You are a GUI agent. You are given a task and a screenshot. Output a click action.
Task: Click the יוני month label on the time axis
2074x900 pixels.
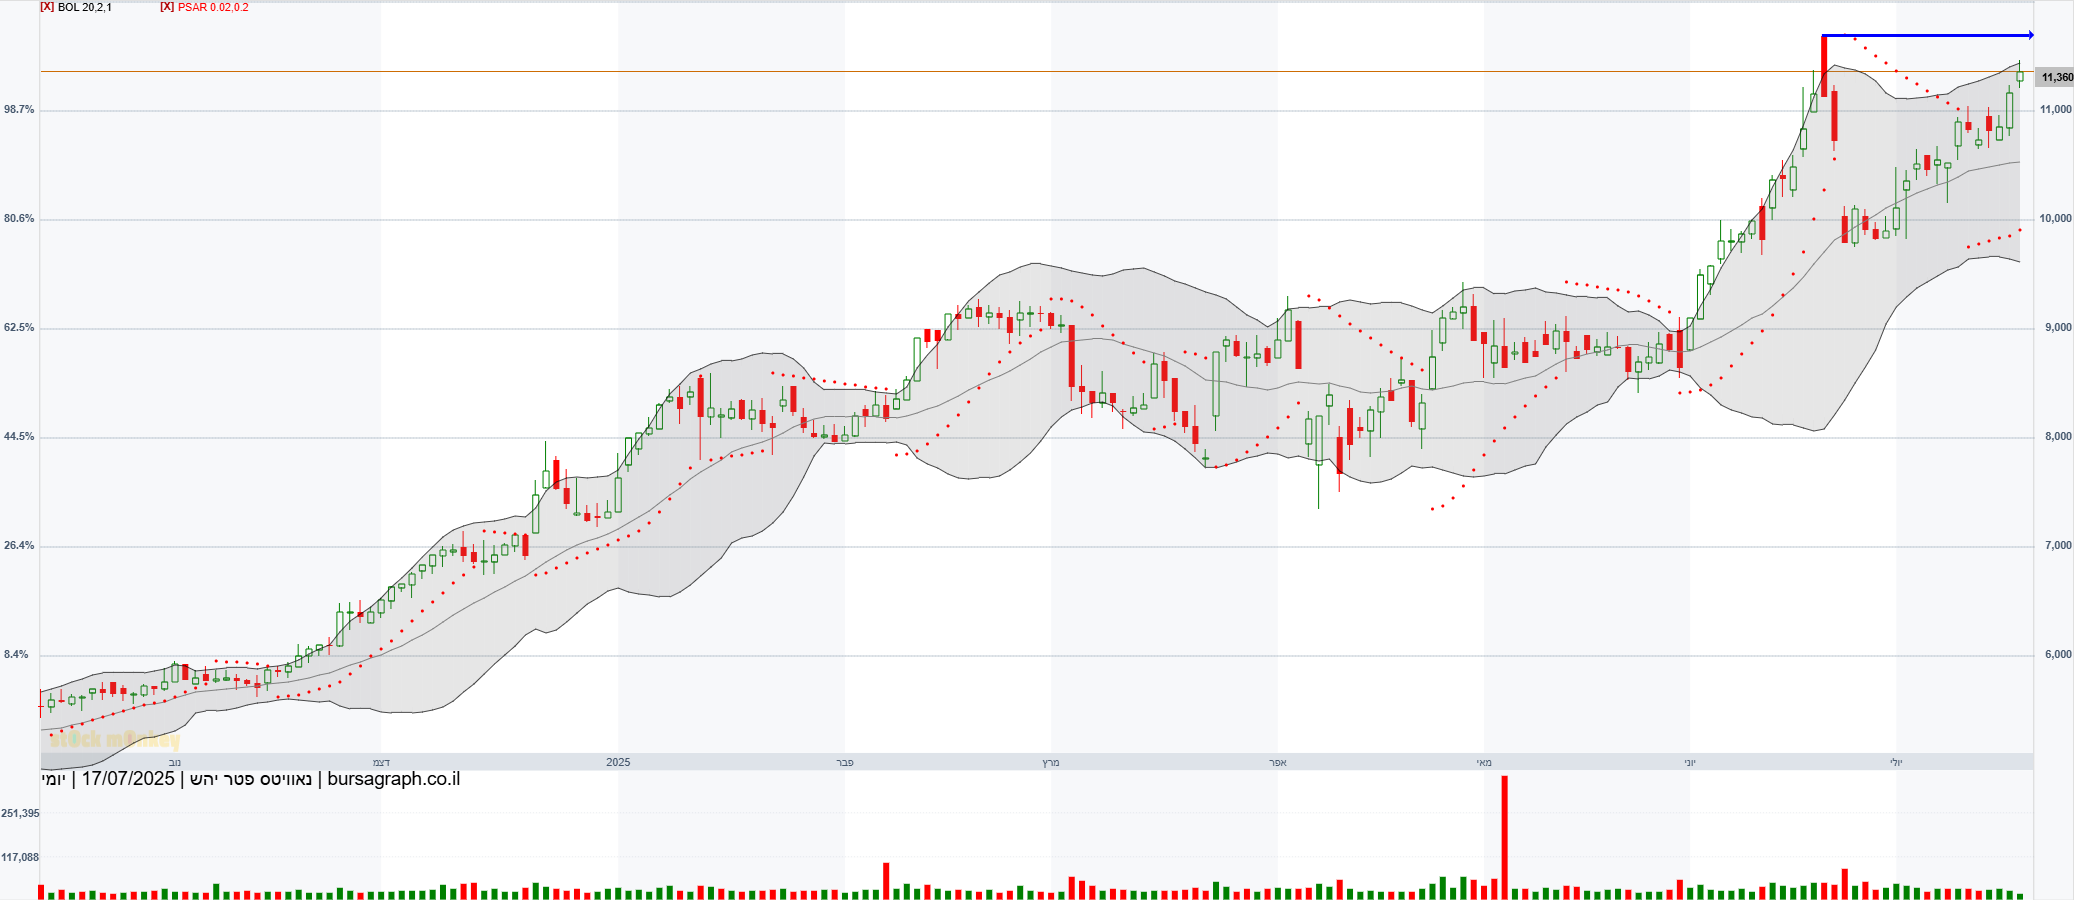coord(1690,762)
